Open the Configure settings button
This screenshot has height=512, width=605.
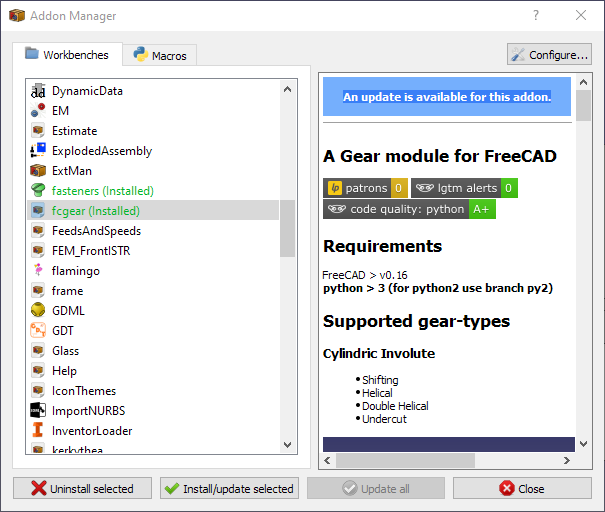click(549, 55)
